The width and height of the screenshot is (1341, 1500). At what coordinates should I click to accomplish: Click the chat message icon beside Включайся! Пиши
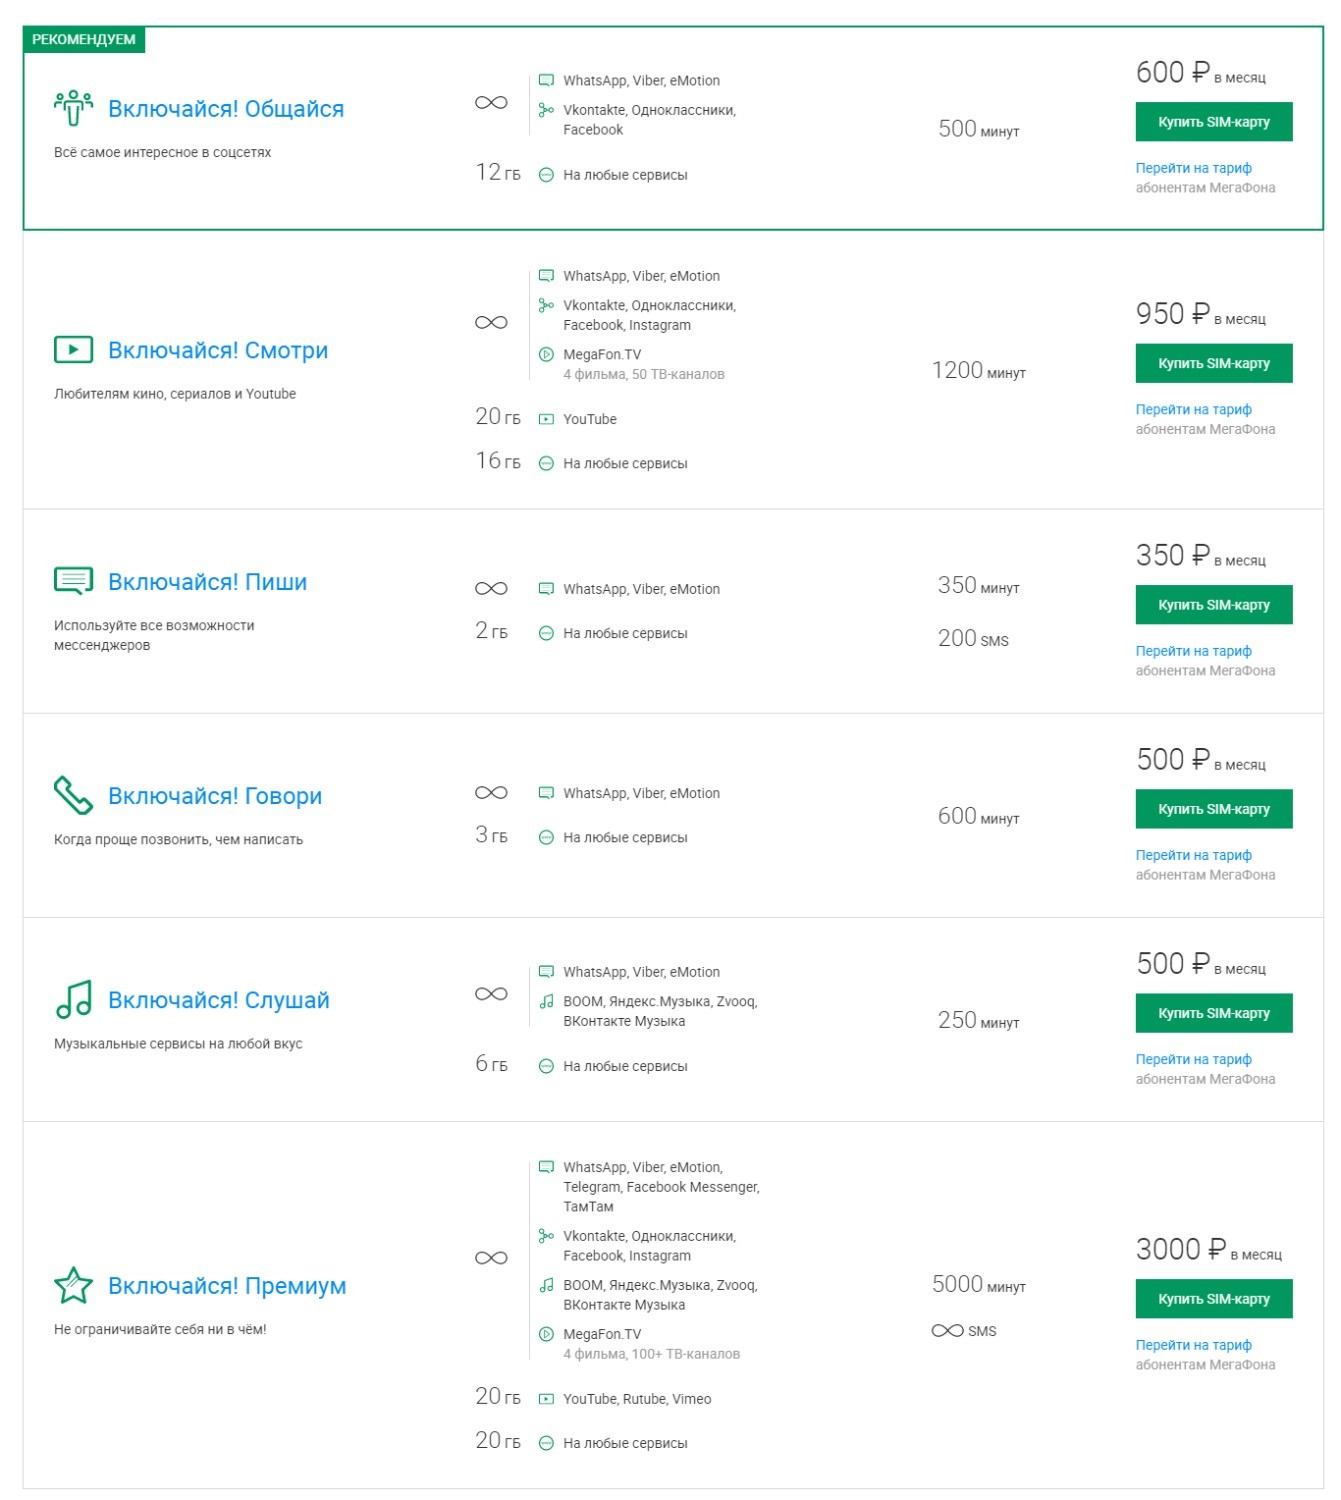[73, 581]
